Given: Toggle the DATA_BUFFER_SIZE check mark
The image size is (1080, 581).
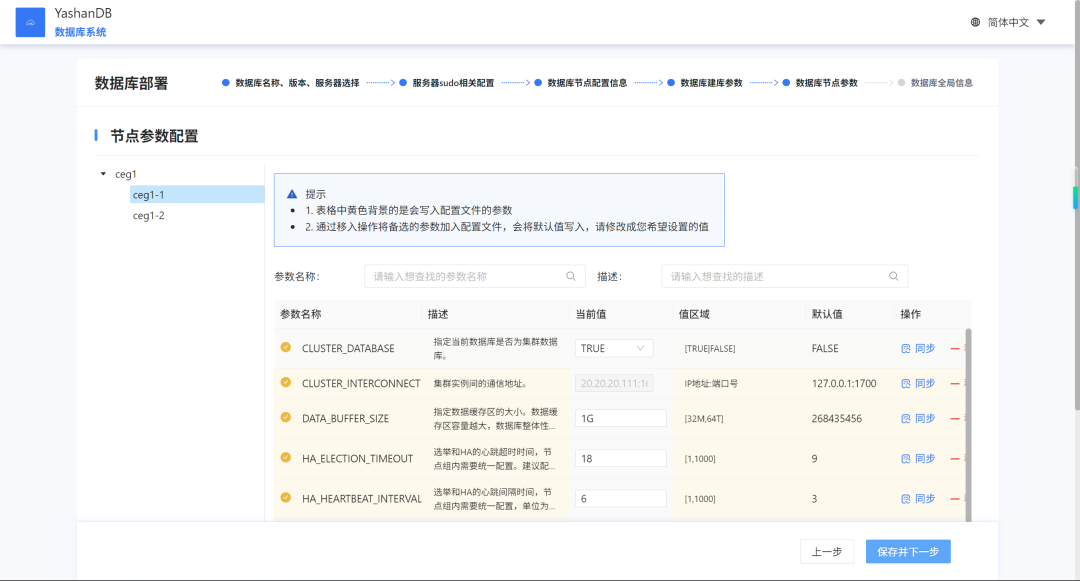Looking at the screenshot, I should [x=286, y=418].
